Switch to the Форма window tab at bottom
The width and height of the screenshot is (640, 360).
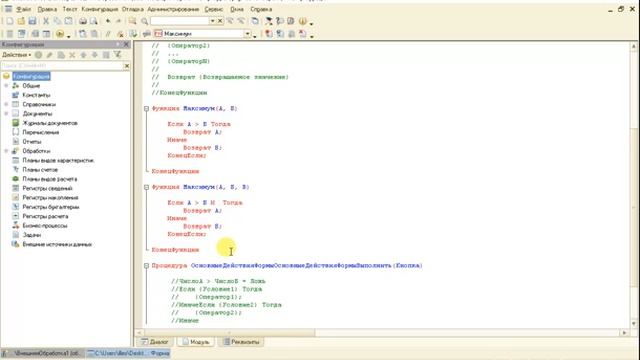(128, 353)
